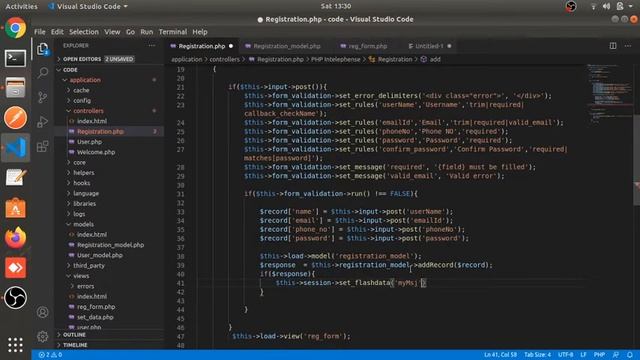Open User_model.php in models folder
The image size is (640, 360).
(100, 255)
